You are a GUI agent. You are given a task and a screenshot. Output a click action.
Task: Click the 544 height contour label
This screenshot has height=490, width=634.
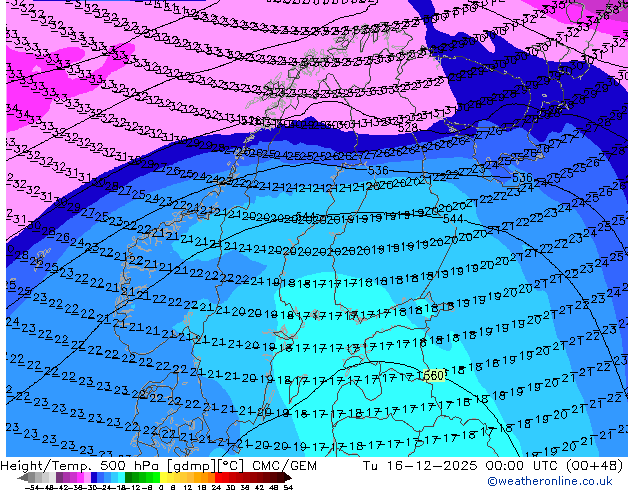(453, 219)
